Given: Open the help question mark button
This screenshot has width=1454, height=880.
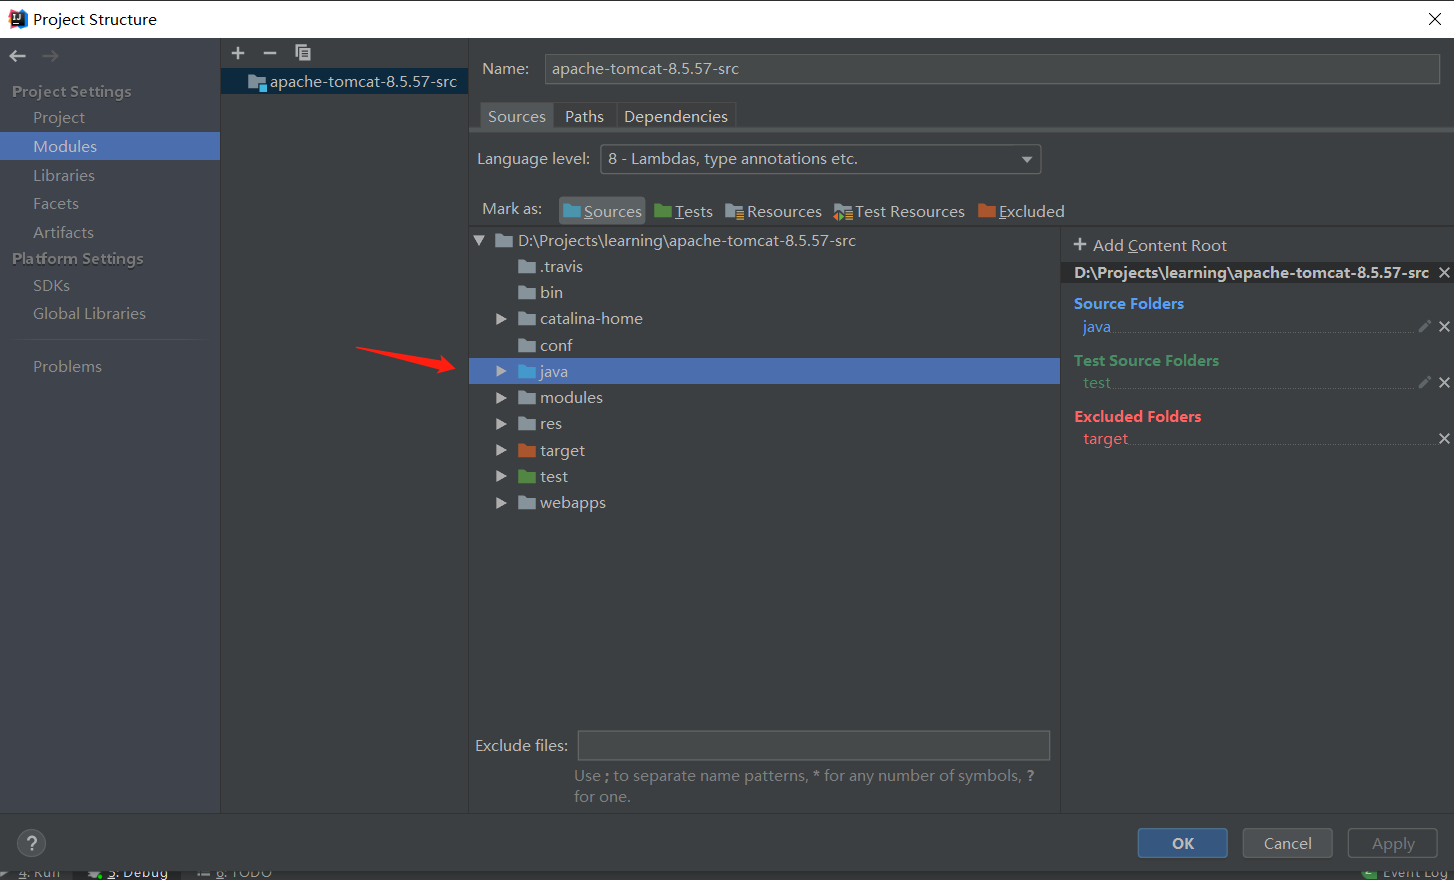Looking at the screenshot, I should pos(32,843).
